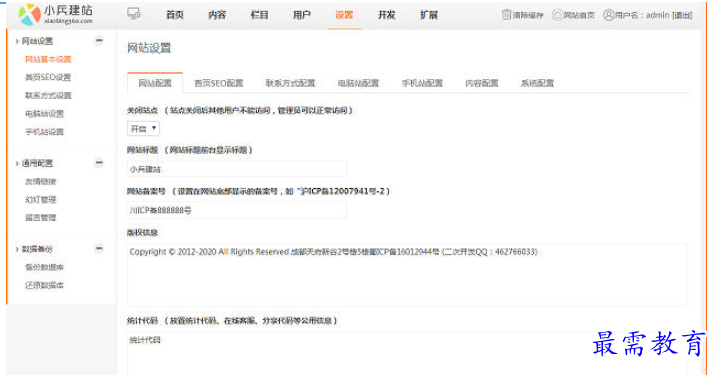Expand the 通用配置 sidebar group arrow
The height and width of the screenshot is (375, 714).
tap(17, 163)
